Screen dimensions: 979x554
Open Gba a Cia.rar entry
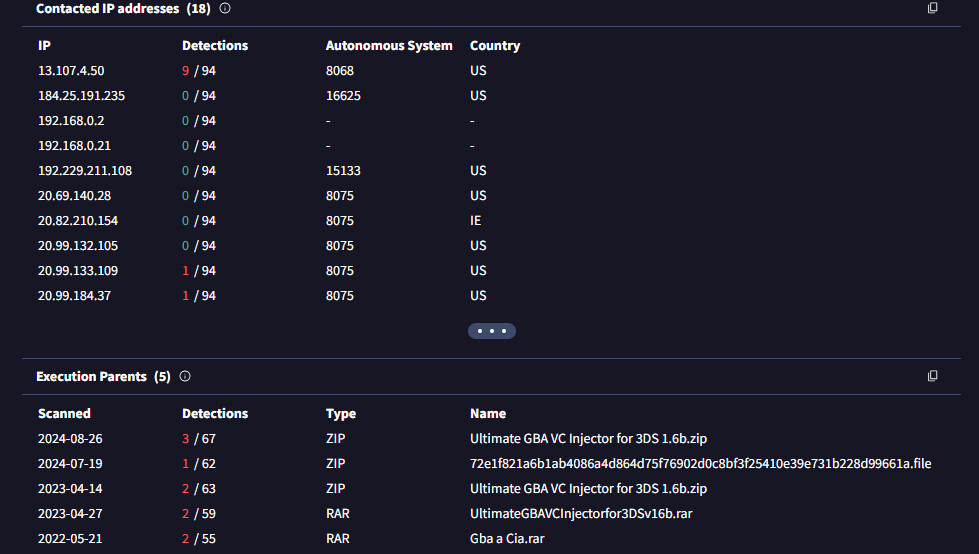[x=507, y=538]
